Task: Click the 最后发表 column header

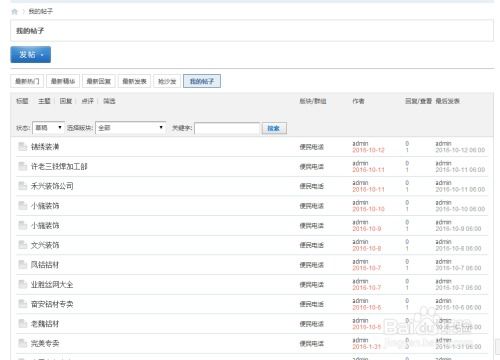Action: tap(448, 101)
